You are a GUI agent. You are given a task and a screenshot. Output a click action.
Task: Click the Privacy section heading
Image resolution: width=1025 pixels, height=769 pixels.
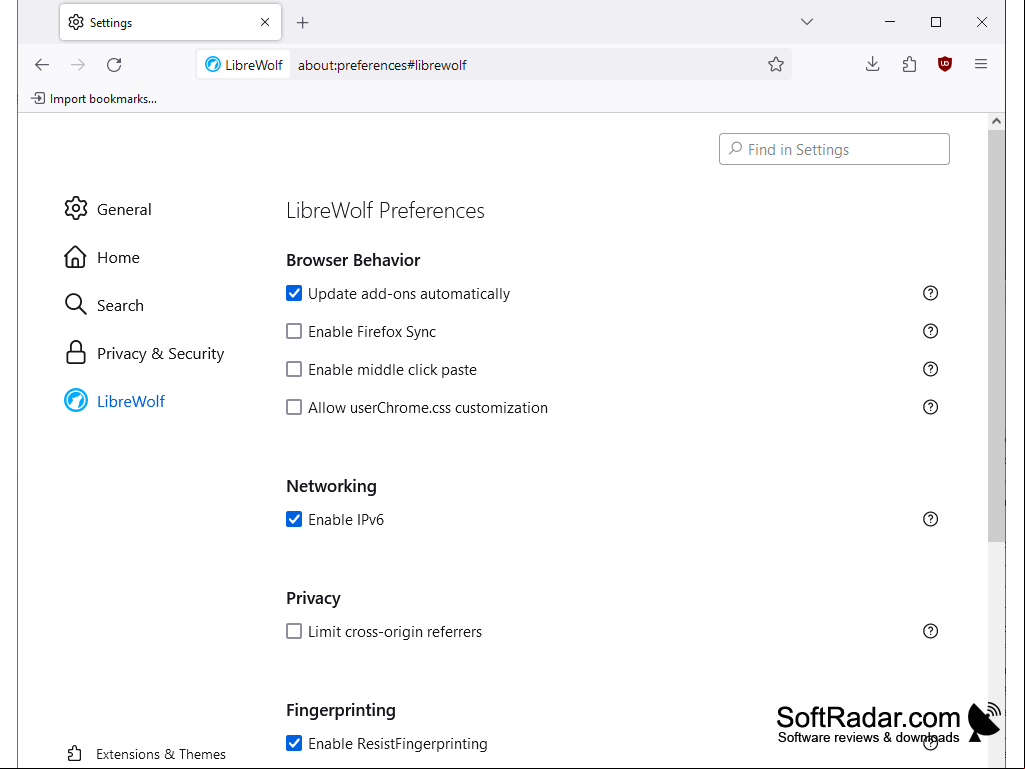click(x=313, y=598)
